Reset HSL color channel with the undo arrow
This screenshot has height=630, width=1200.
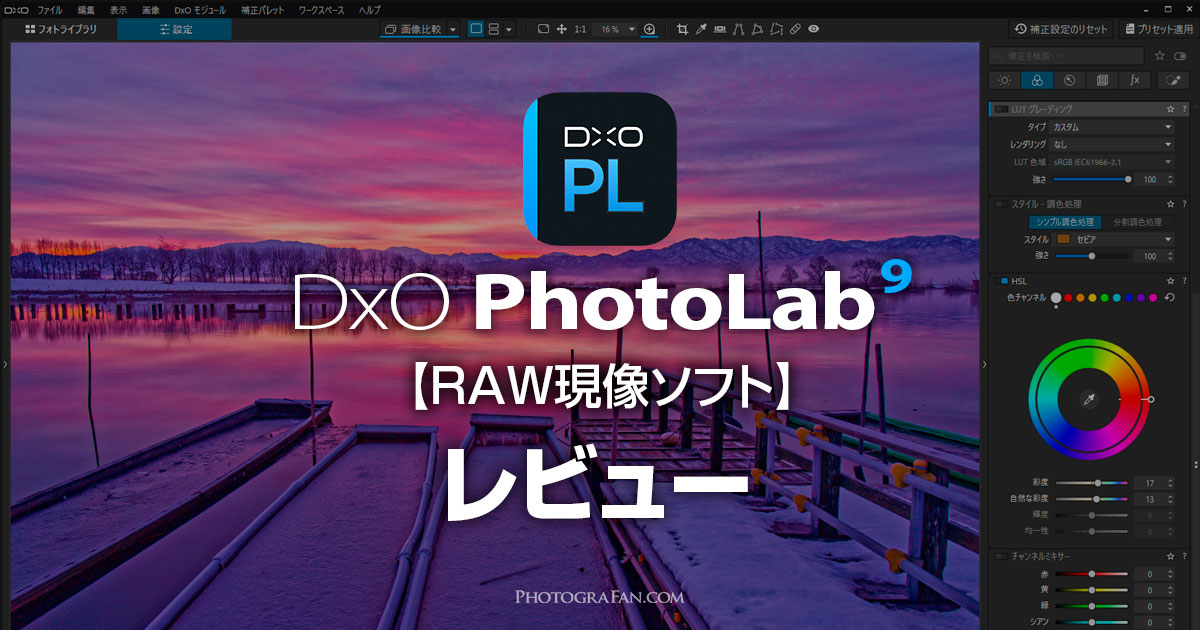tap(1170, 298)
